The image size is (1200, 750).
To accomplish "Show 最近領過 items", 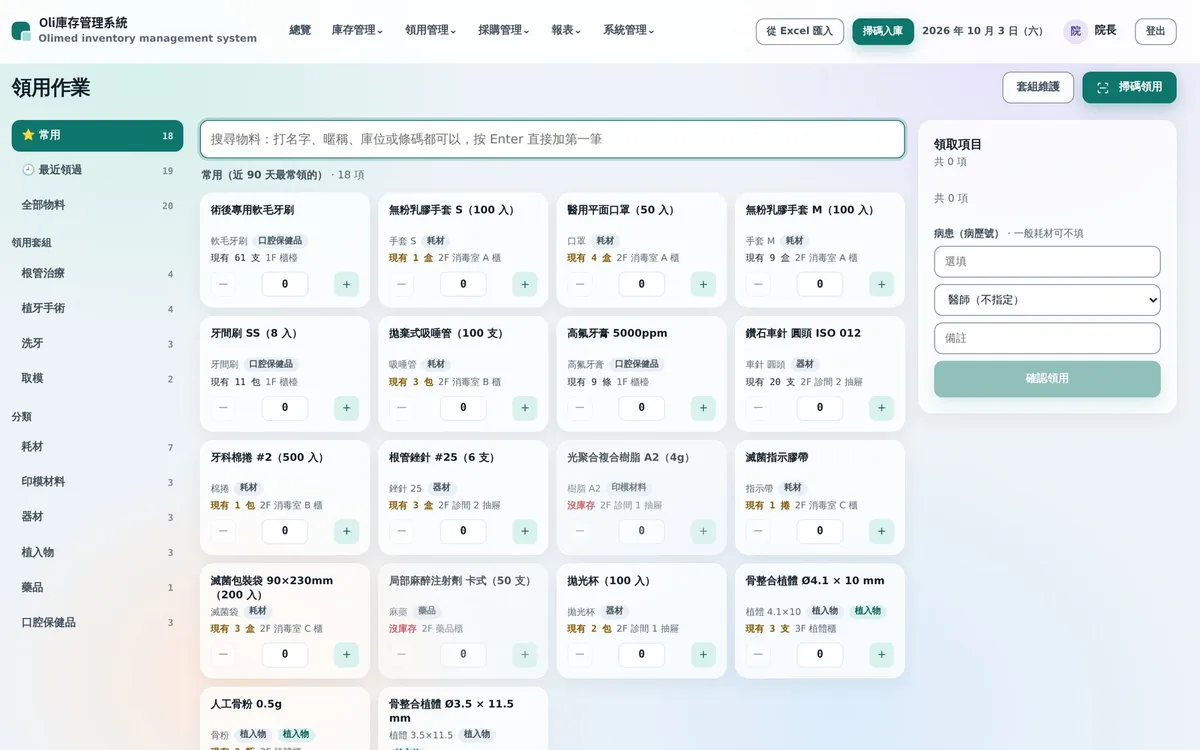I will 98,171.
